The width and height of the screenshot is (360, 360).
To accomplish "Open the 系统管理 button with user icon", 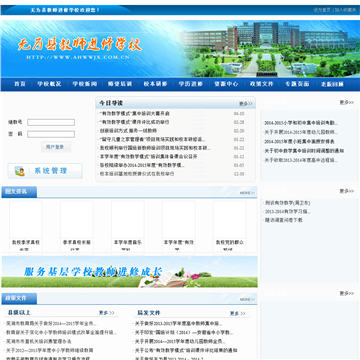I will pyautogui.click(x=45, y=171).
